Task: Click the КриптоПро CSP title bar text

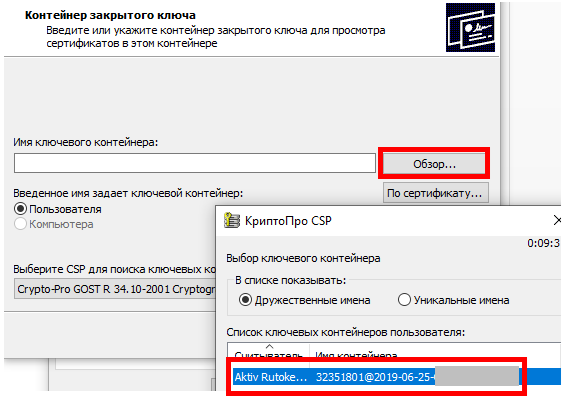Action: pyautogui.click(x=288, y=221)
